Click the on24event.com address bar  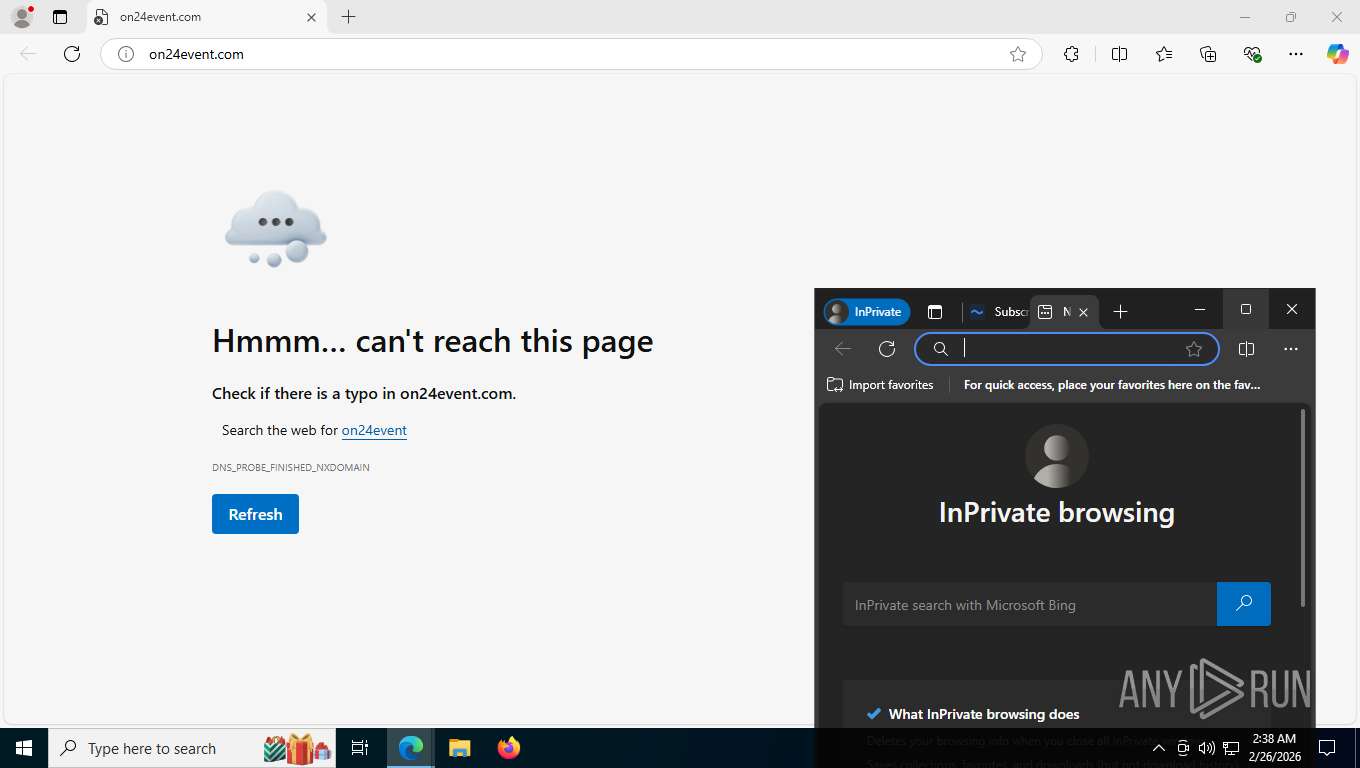click(570, 54)
